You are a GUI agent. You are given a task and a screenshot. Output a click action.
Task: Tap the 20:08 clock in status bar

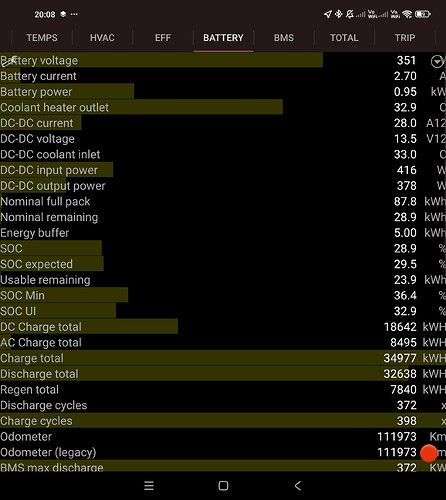pyautogui.click(x=45, y=14)
